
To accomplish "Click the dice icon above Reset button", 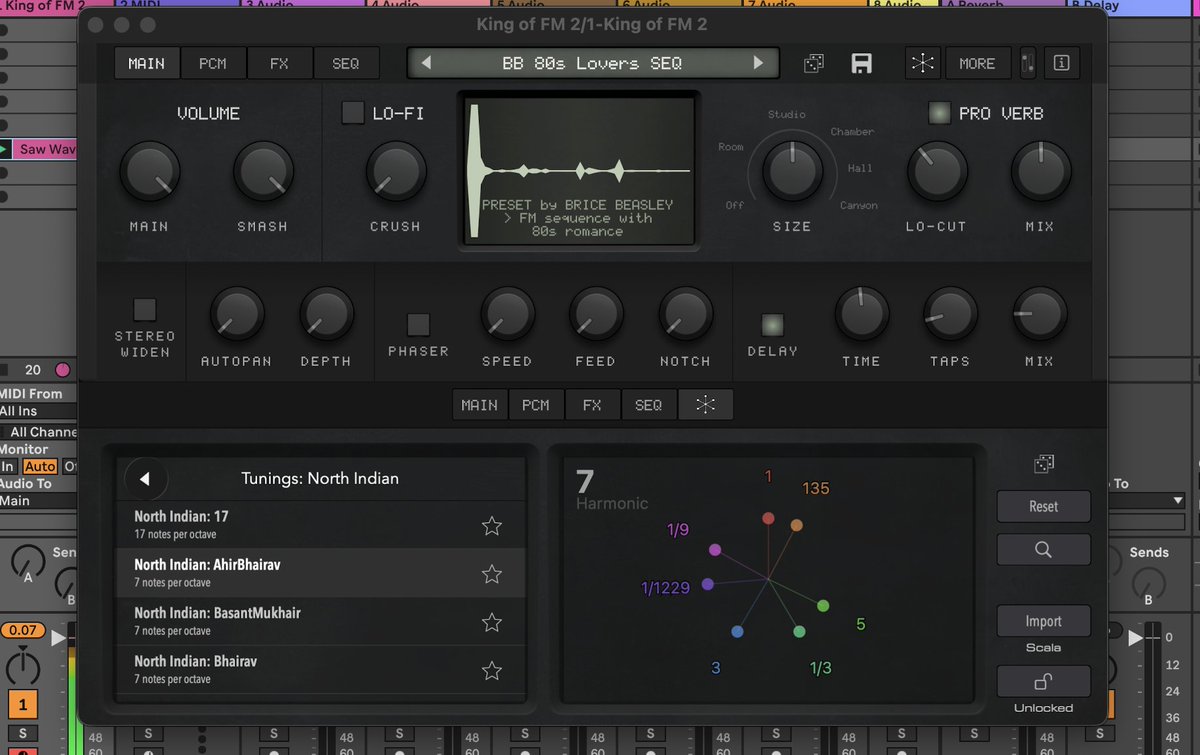I will pos(1043,464).
